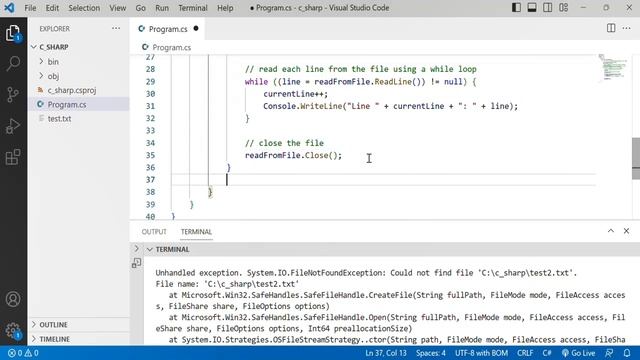This screenshot has width=640, height=360.
Task: Open the Extensions view
Action: [13, 157]
